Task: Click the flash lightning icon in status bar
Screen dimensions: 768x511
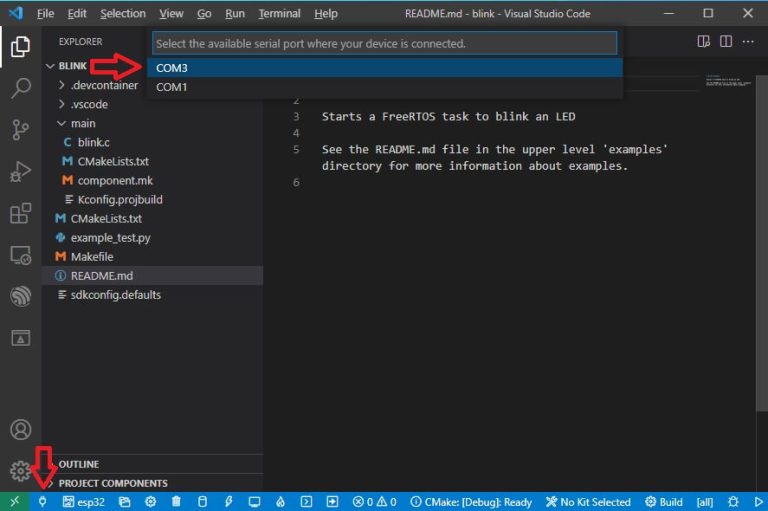Action: click(x=228, y=501)
